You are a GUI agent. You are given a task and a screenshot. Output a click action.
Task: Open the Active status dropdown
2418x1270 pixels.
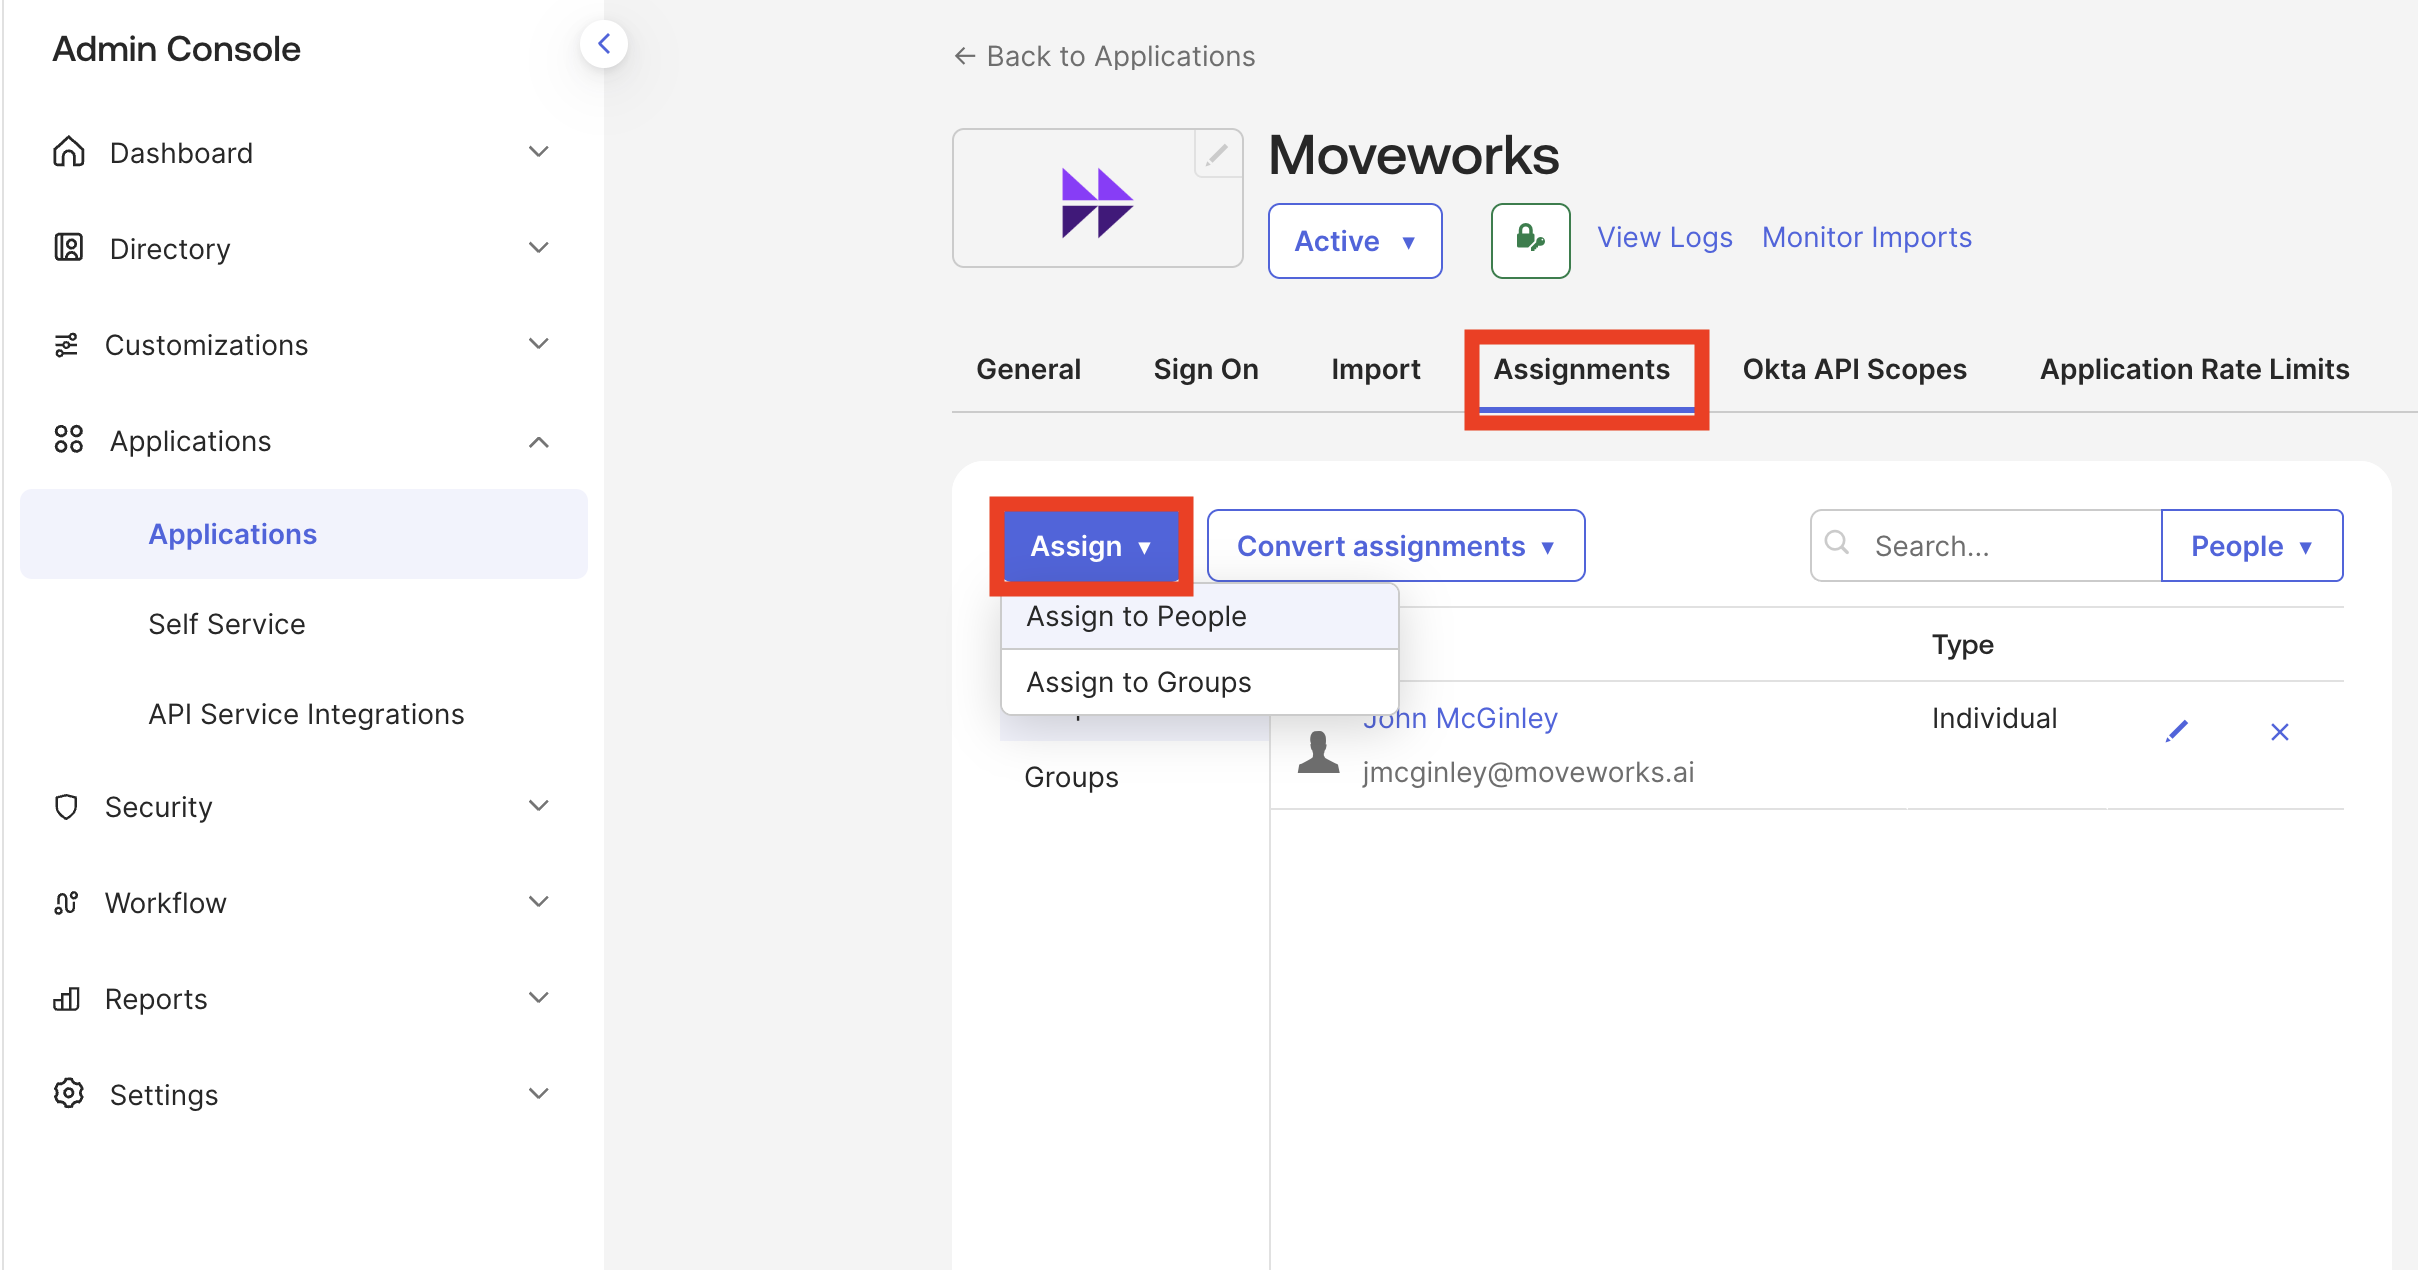[x=1354, y=241]
